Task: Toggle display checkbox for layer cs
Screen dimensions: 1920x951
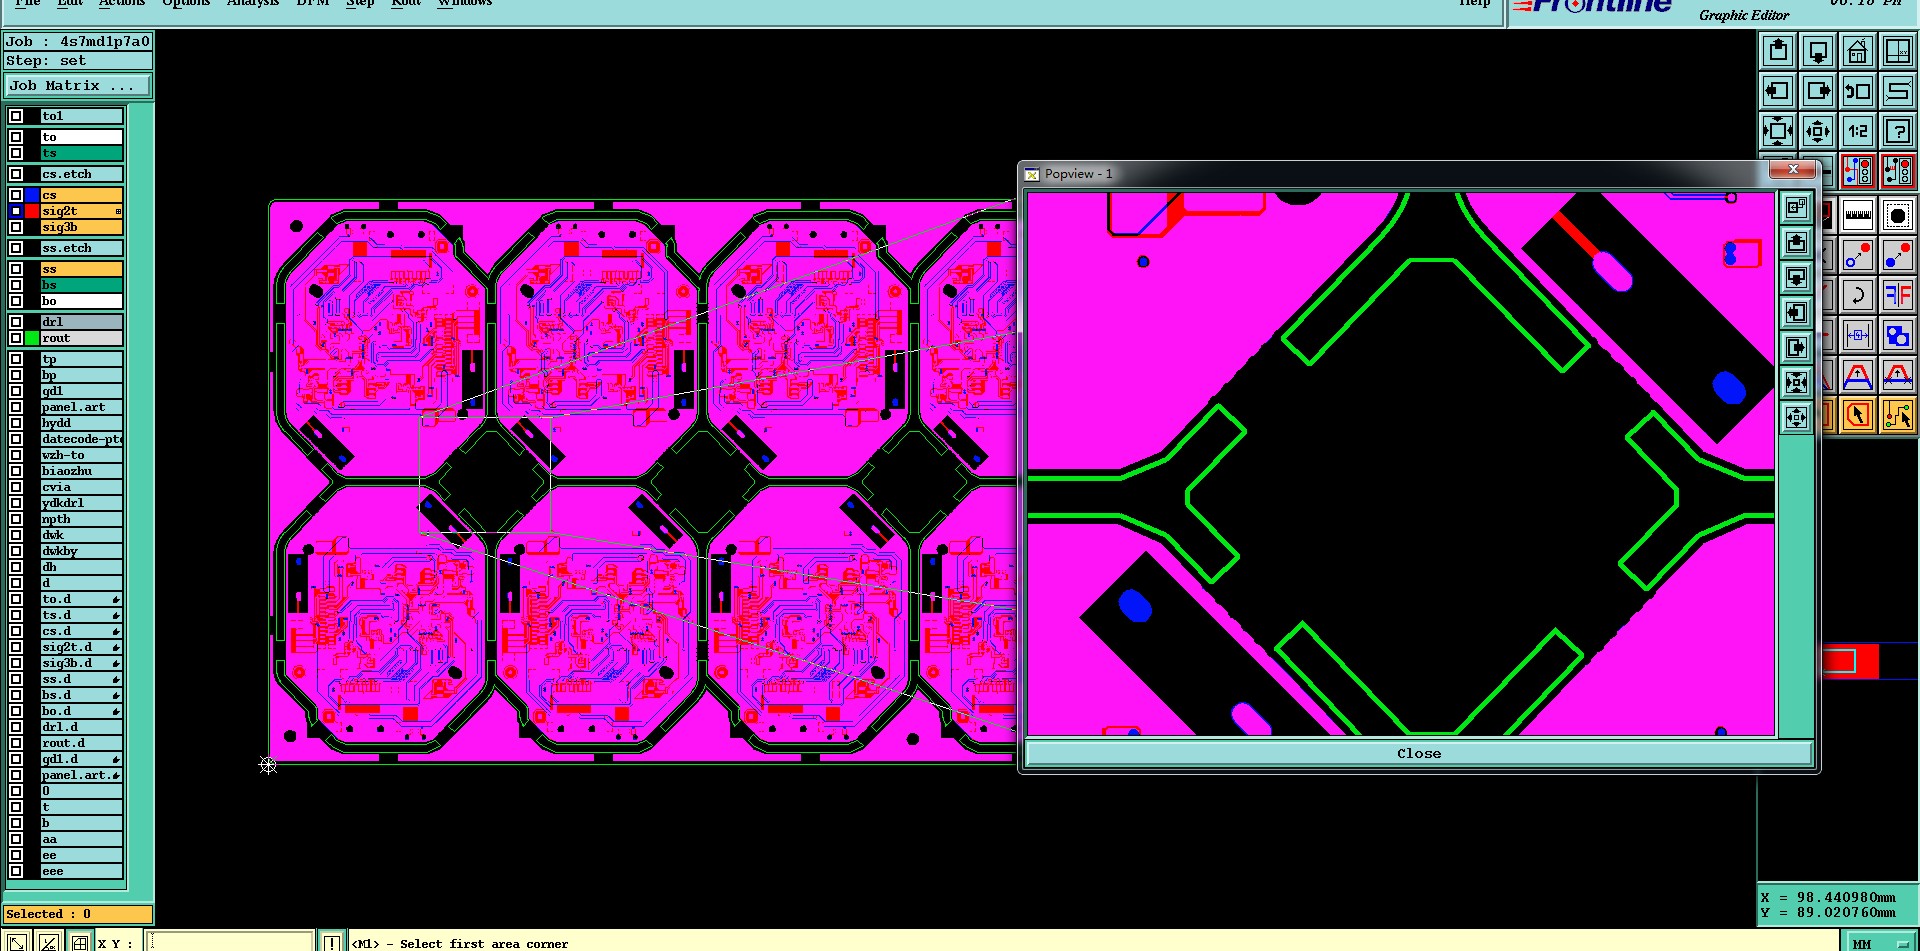Action: pyautogui.click(x=16, y=195)
